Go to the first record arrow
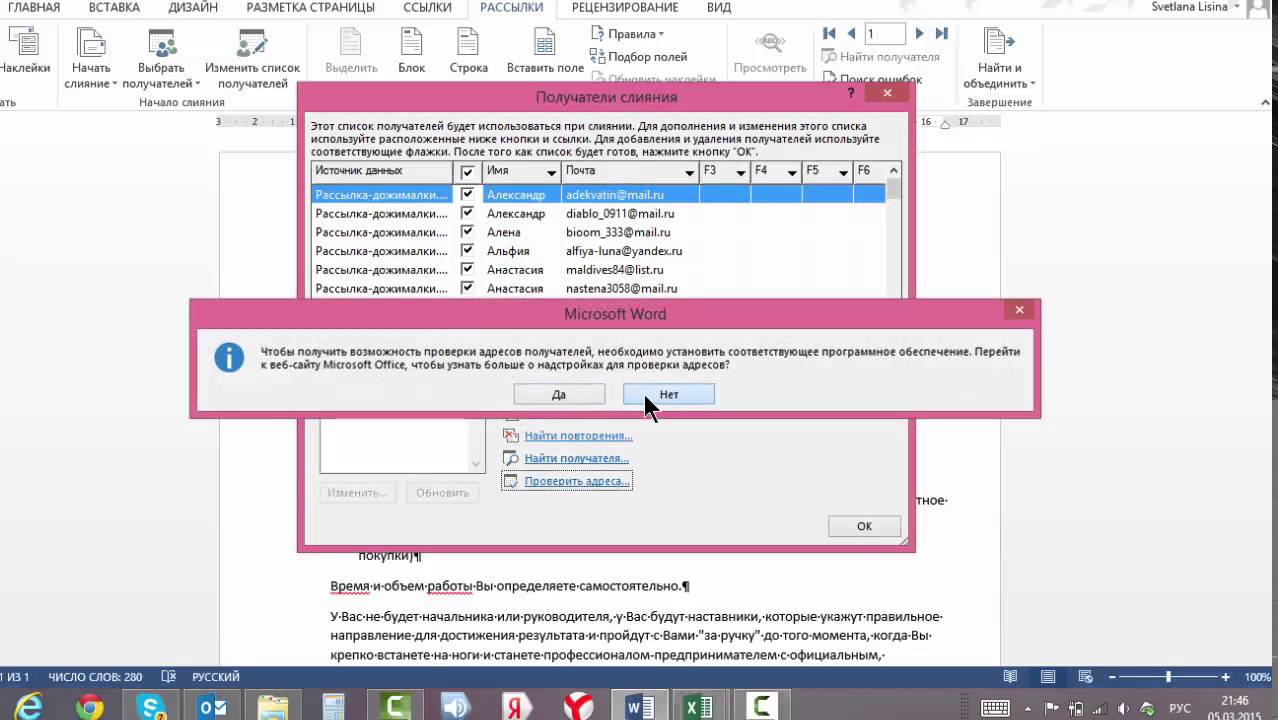The height and width of the screenshot is (720, 1278). click(829, 34)
